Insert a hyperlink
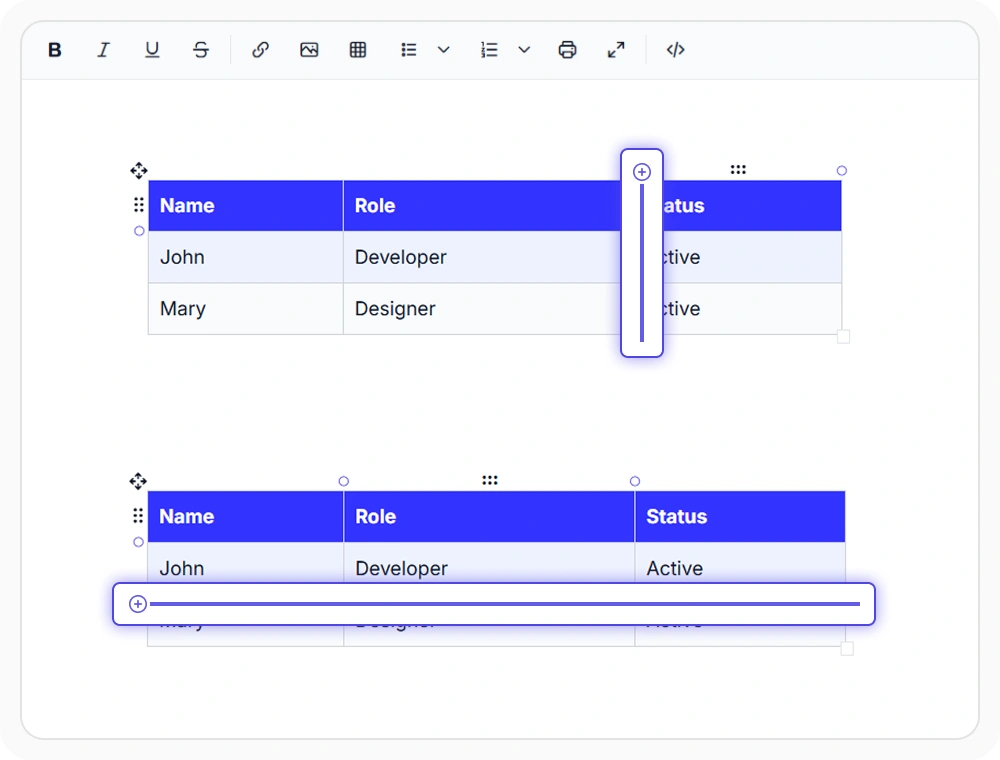1000x760 pixels. [x=260, y=50]
